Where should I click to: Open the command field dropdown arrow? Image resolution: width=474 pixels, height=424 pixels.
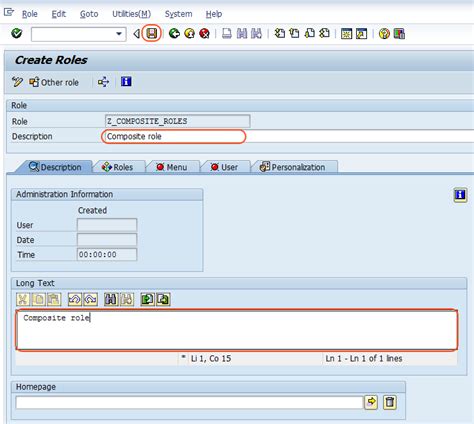point(119,34)
